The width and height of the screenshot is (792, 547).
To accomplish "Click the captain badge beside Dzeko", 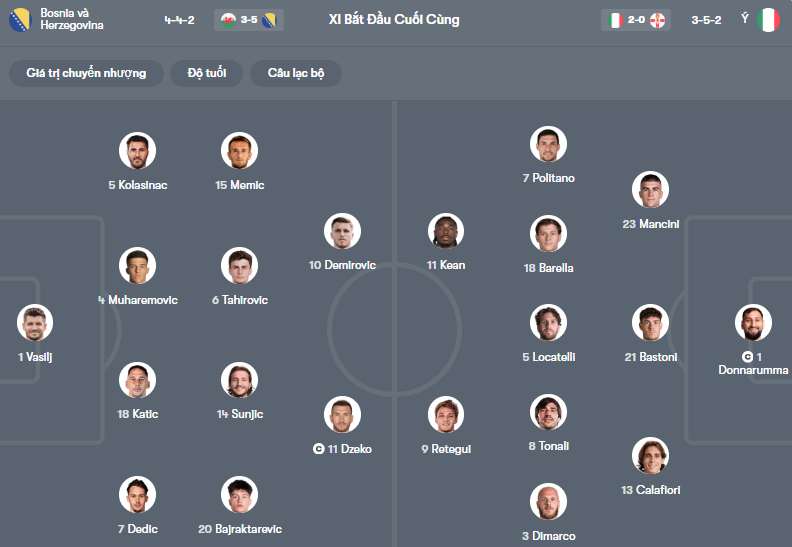I will 318,449.
